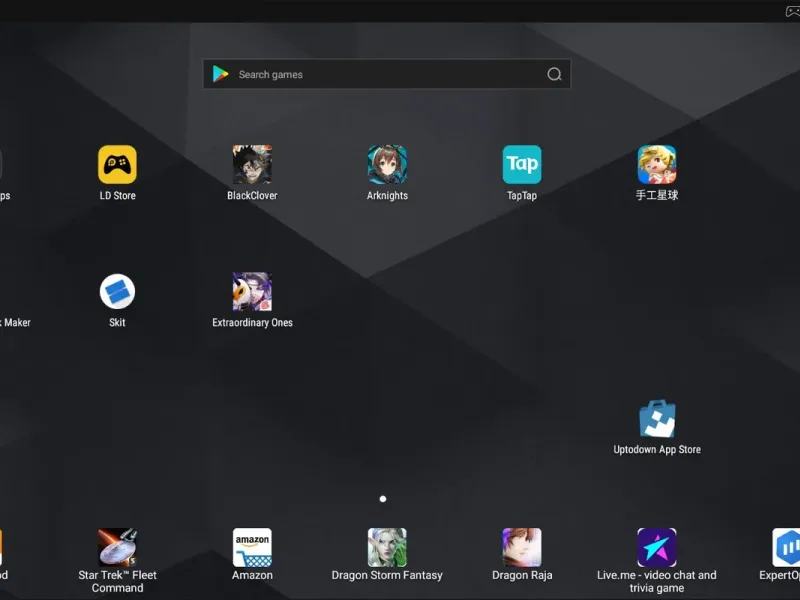This screenshot has width=800, height=600.
Task: Click the "Uptodown App Store" label
Action: tap(657, 449)
